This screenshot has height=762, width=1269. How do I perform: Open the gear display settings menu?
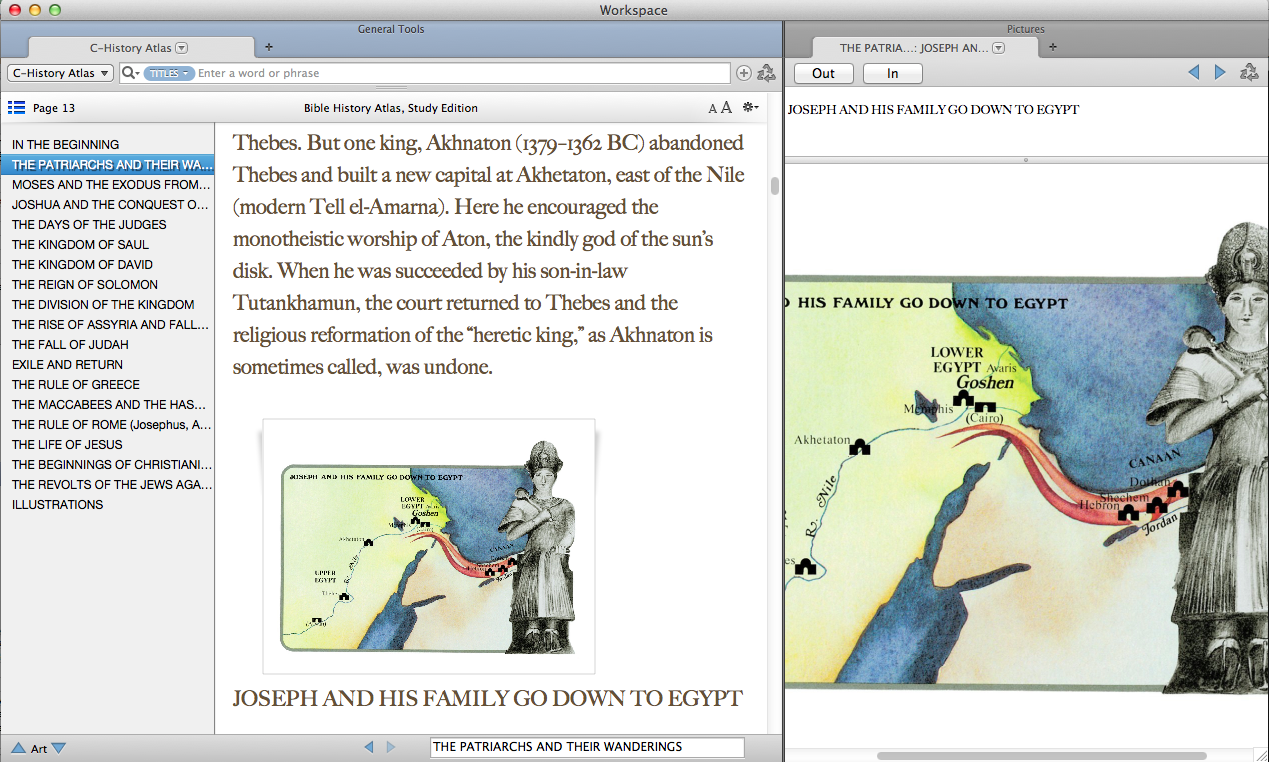coord(750,108)
